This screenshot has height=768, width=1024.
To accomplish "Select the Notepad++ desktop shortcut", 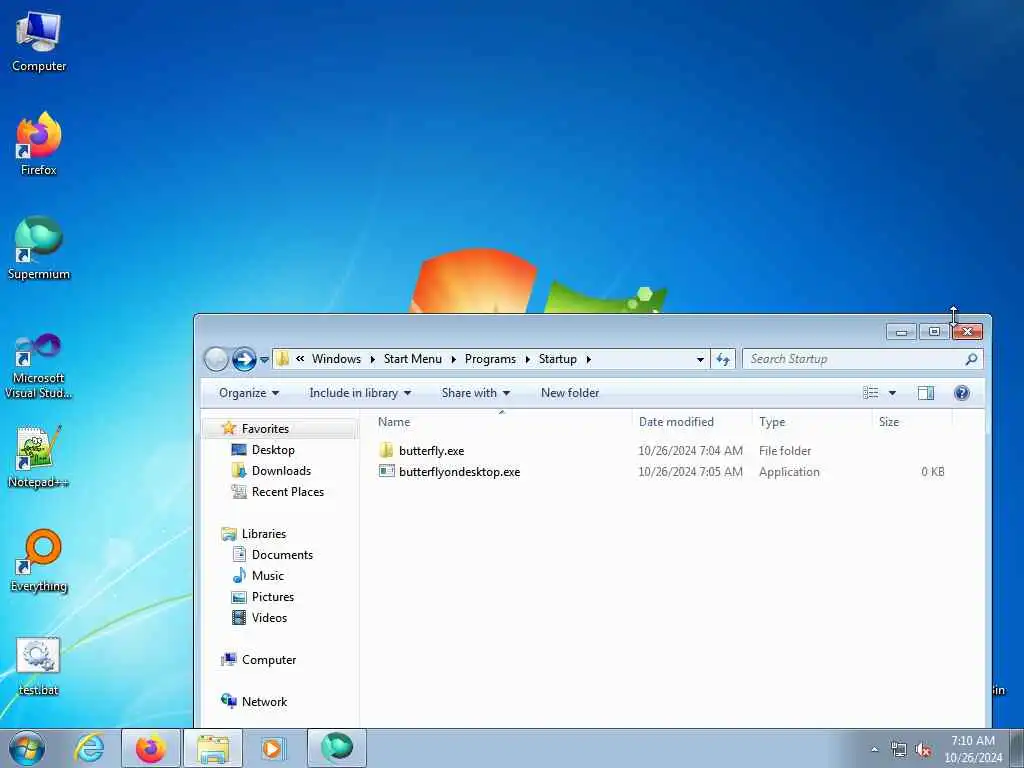I will pos(39,456).
